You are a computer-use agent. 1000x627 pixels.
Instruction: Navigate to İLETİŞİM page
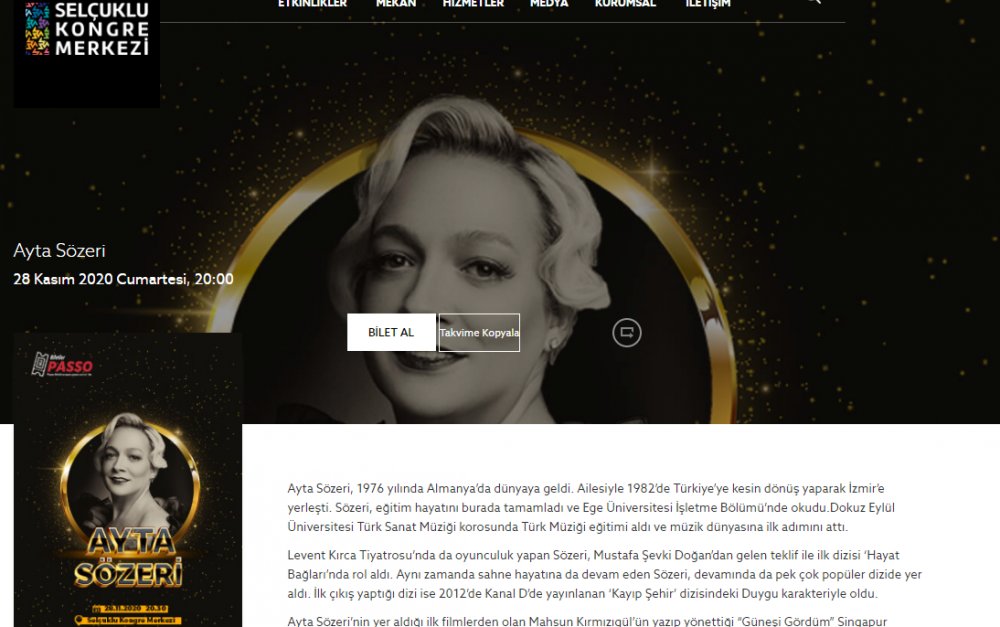tap(708, 3)
